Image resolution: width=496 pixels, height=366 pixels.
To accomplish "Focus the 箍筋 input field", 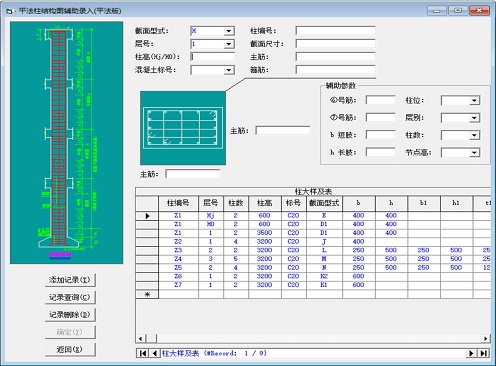I will pyautogui.click(x=335, y=70).
